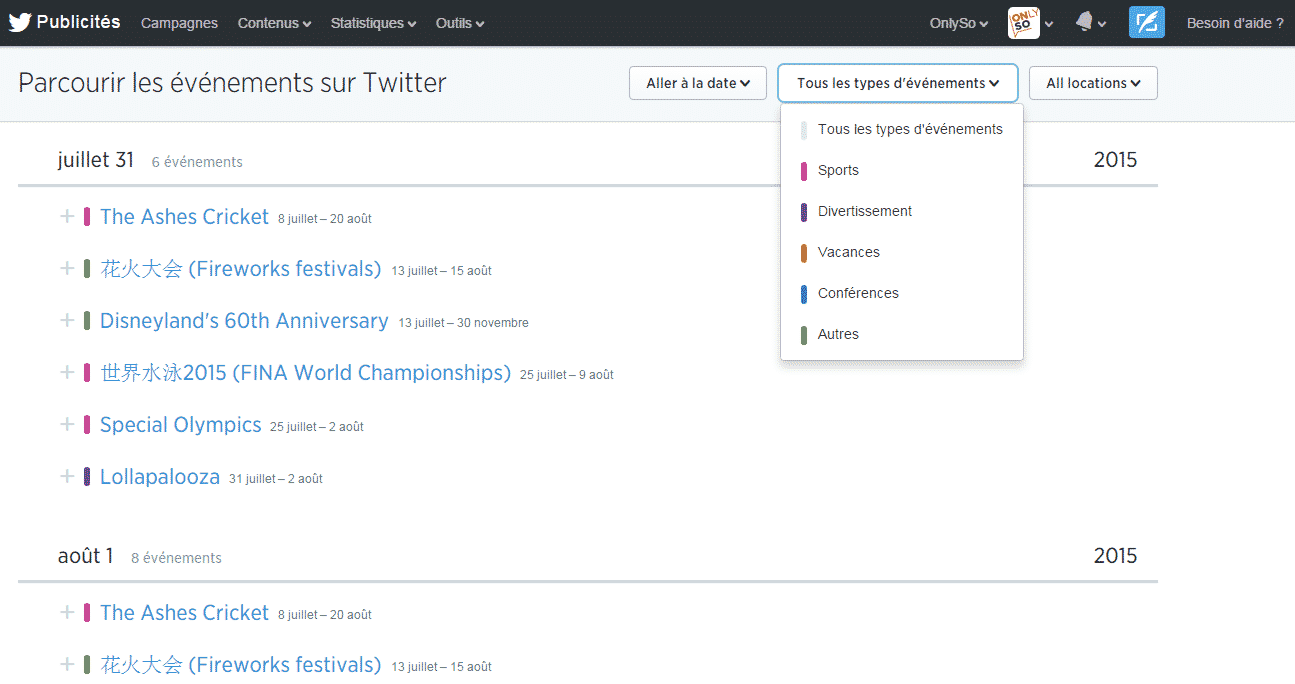Click the compose tweet quill icon

point(1146,22)
